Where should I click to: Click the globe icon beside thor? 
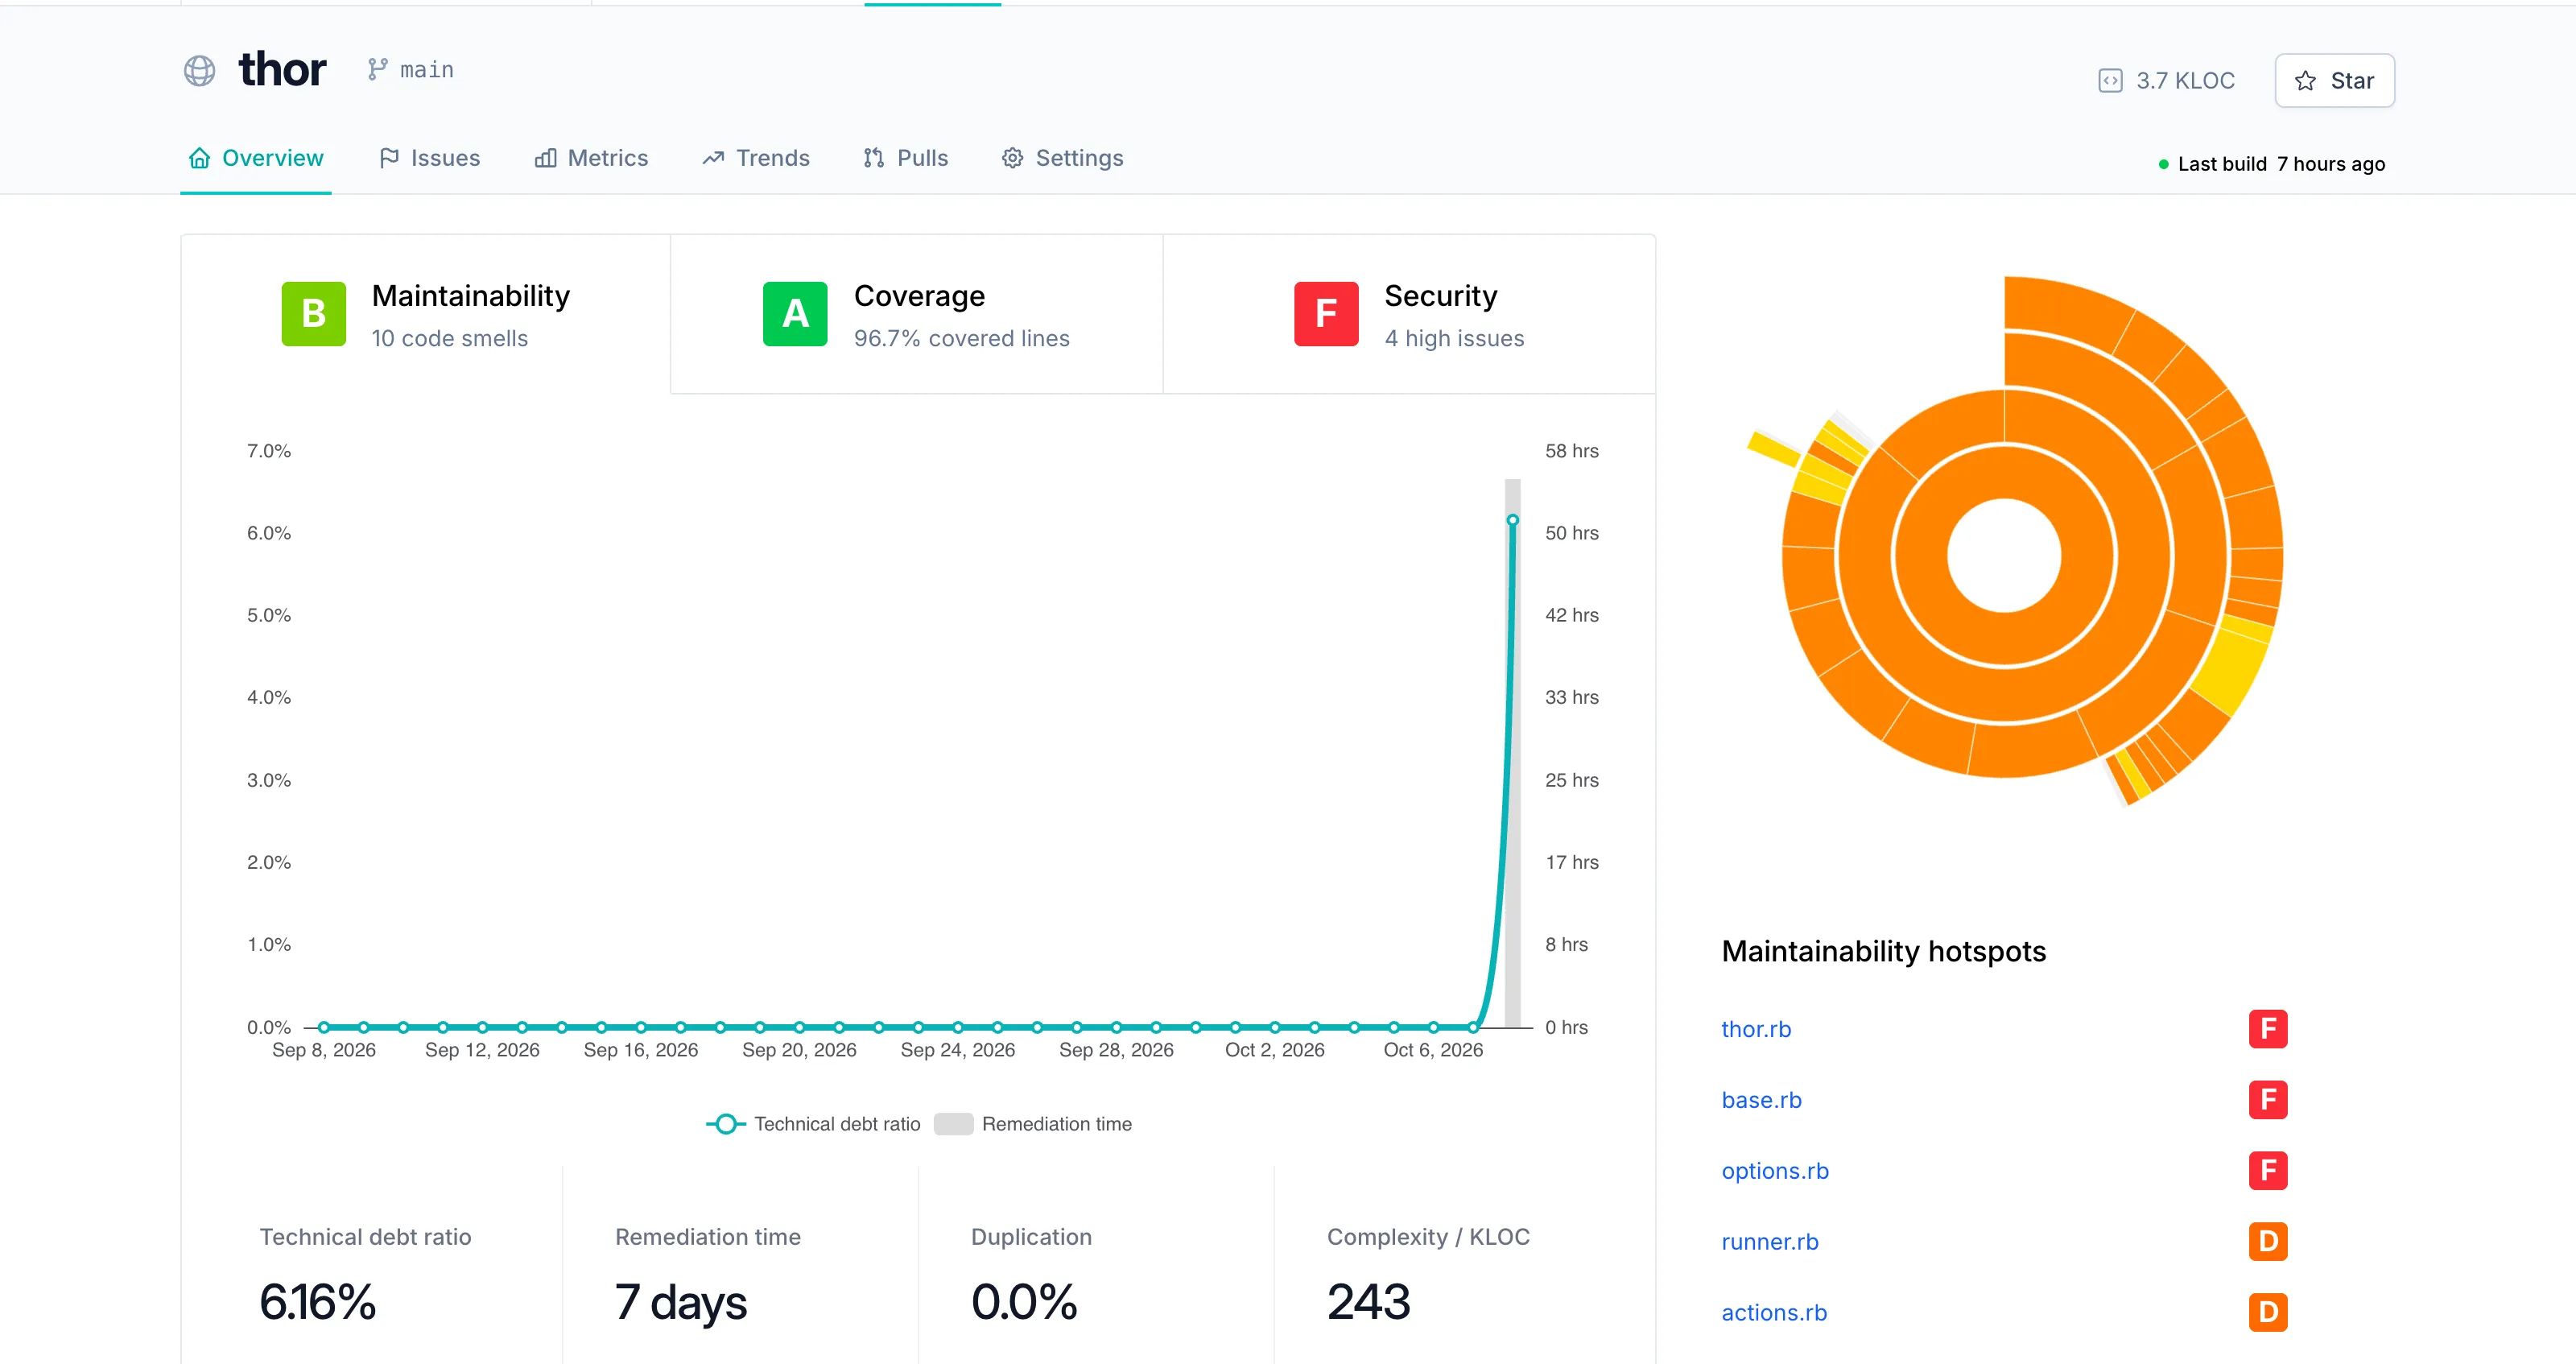(199, 71)
